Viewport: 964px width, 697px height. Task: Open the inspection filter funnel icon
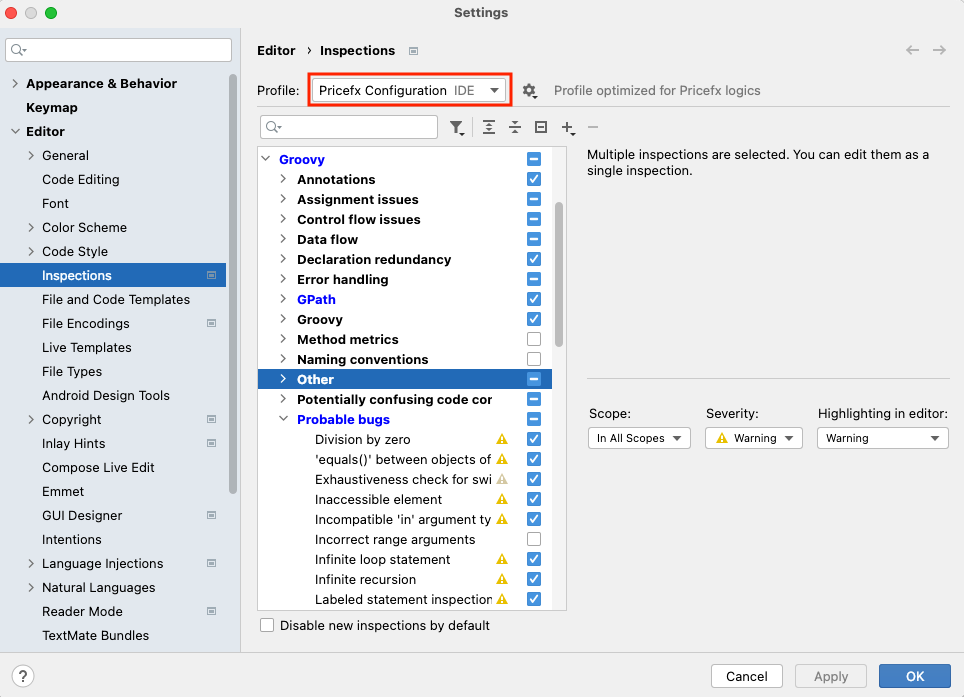point(457,127)
